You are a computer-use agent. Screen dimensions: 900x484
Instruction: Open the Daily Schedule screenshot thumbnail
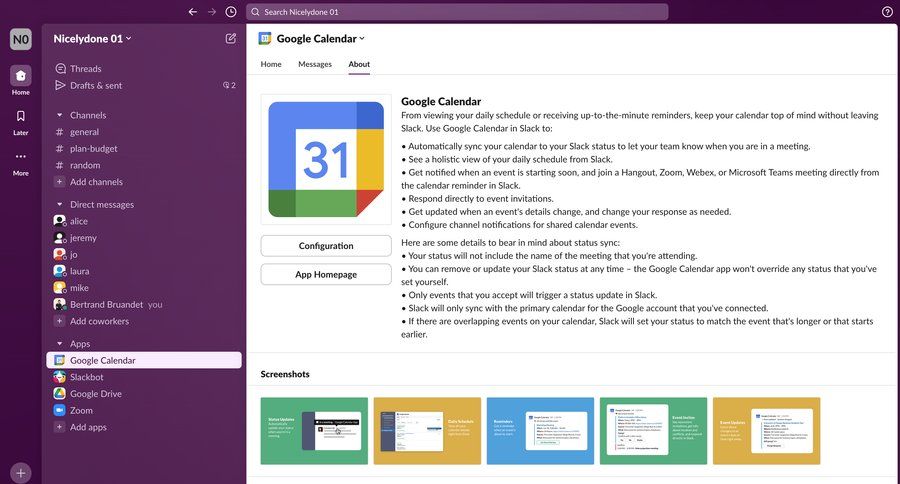(x=427, y=431)
